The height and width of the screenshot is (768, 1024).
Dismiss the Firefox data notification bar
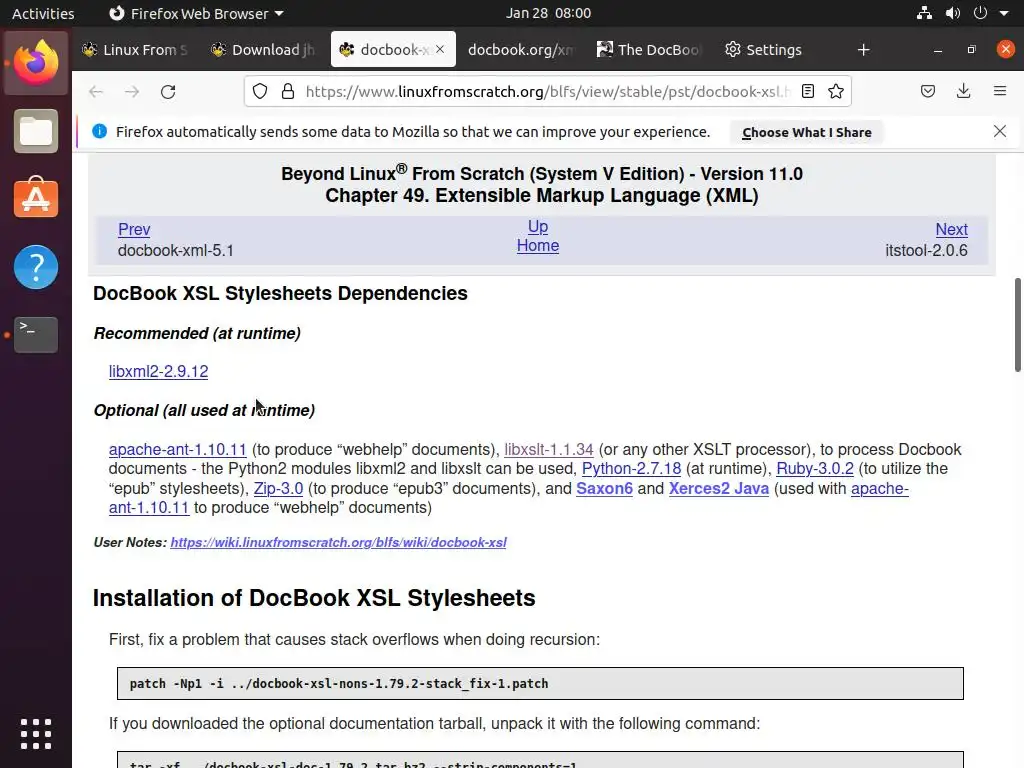pos(1000,131)
